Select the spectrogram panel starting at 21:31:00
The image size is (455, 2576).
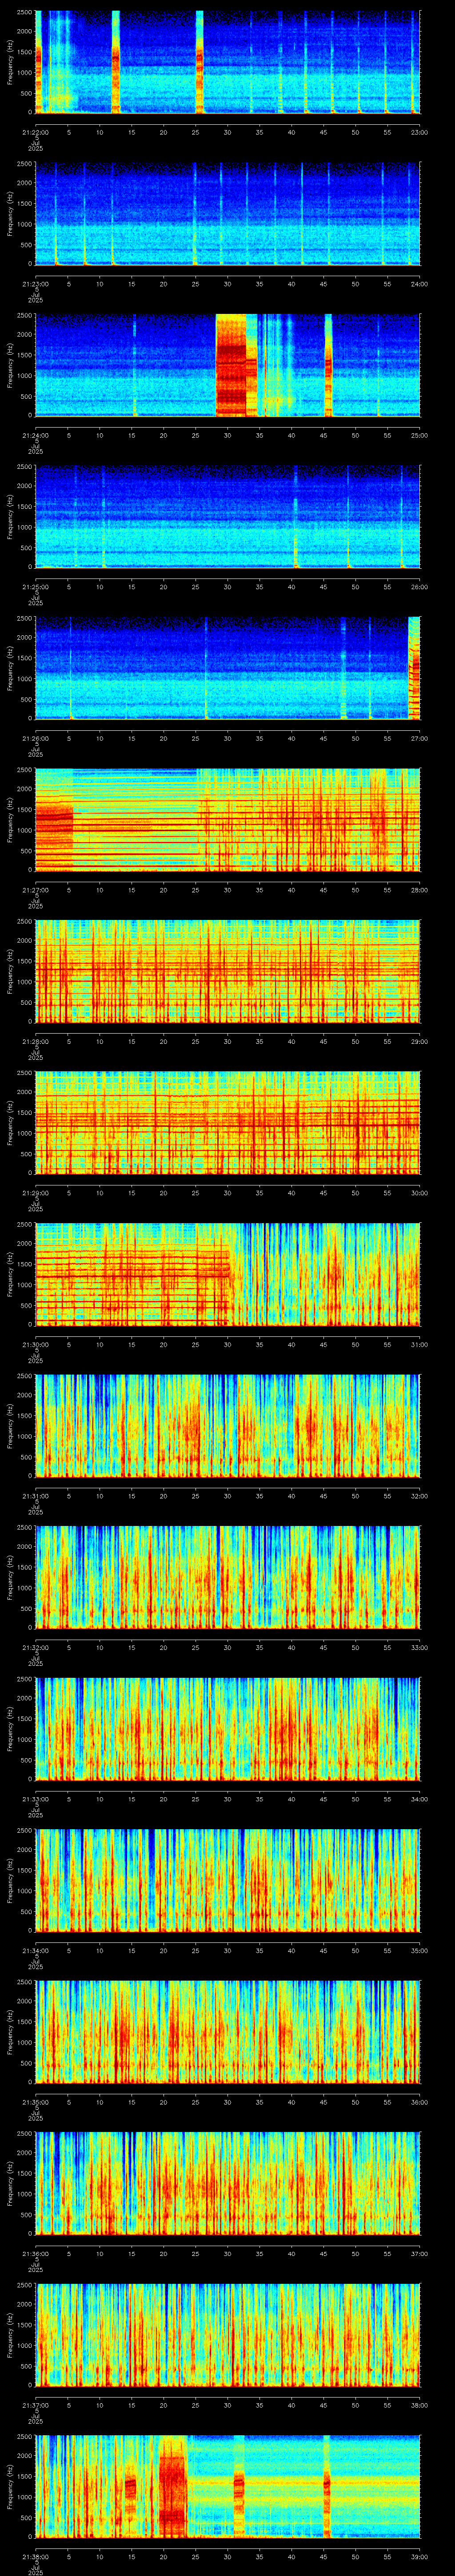point(227,1425)
